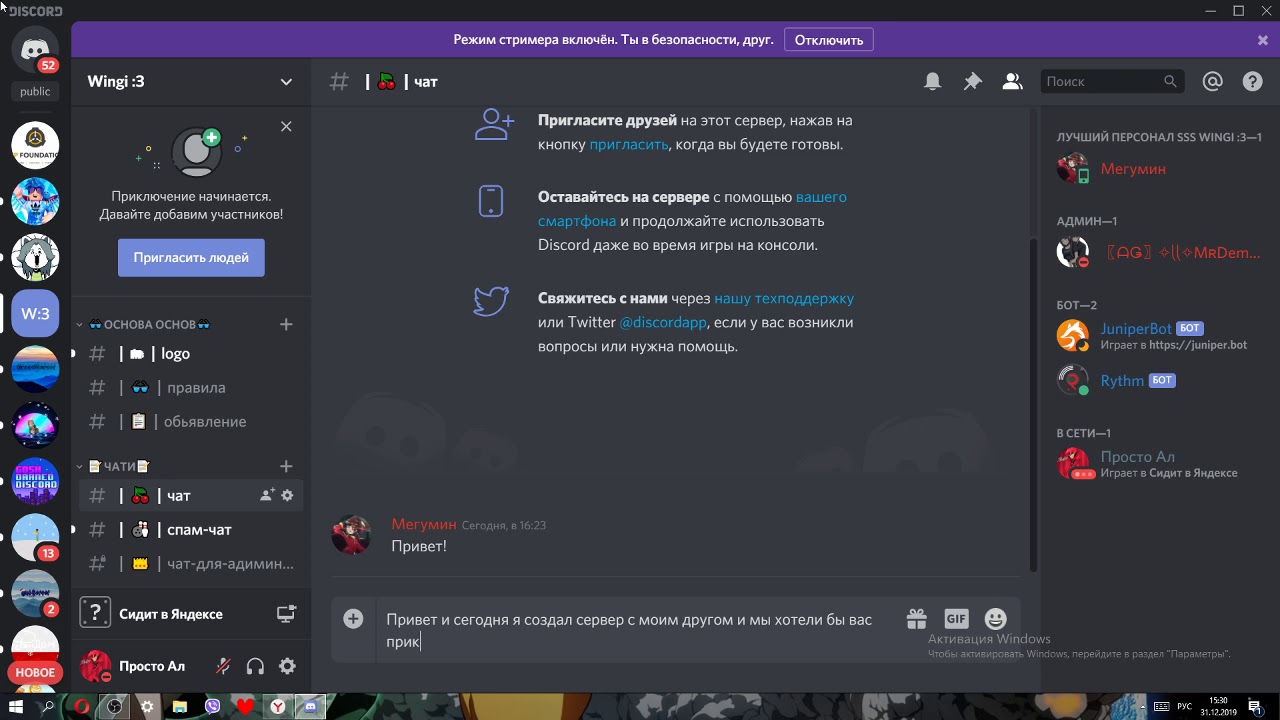Jump to new mentions via НОВОЕ button
The width and height of the screenshot is (1280, 720).
[x=35, y=673]
